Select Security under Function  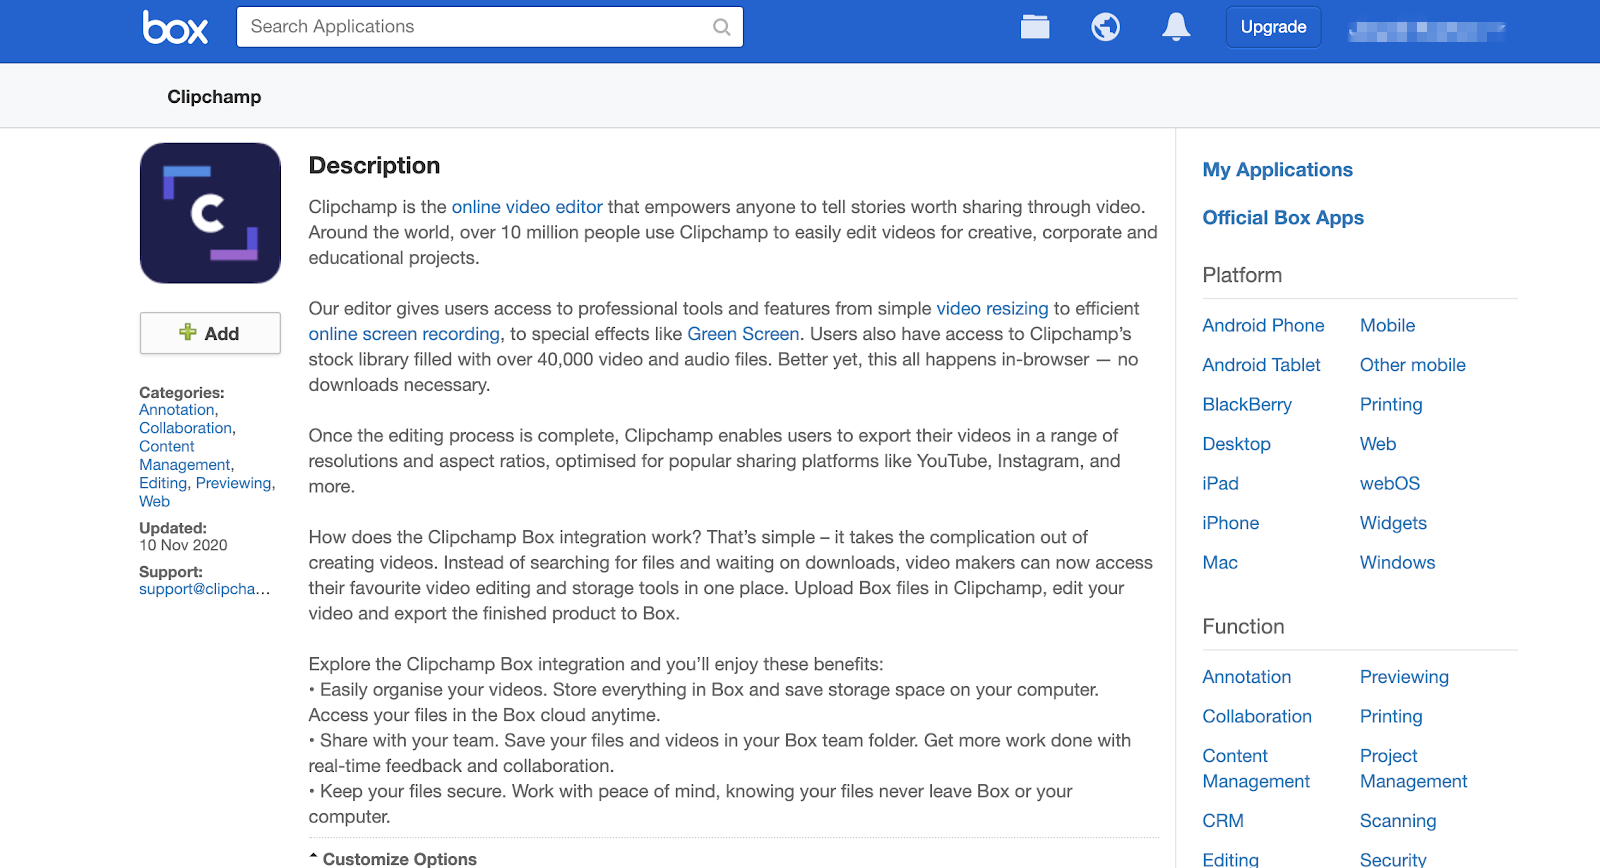point(1393,859)
